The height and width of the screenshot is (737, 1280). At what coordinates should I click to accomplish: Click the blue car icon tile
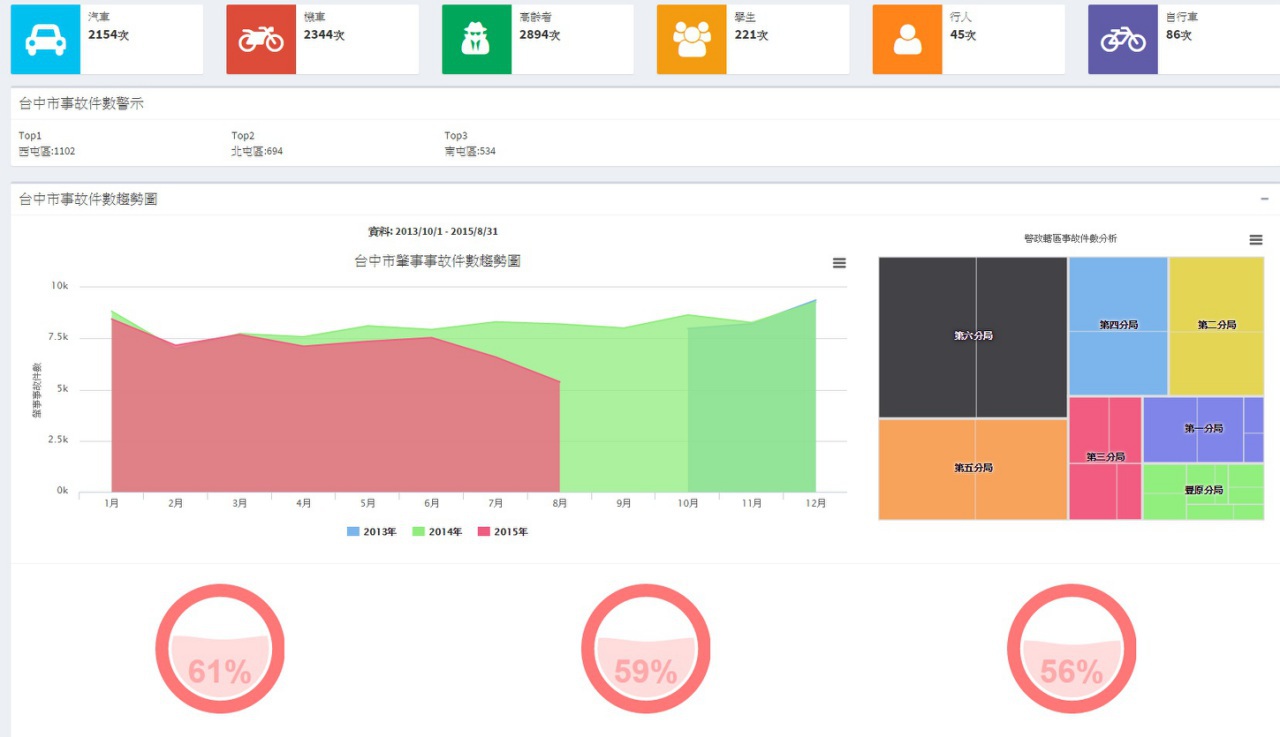point(45,39)
